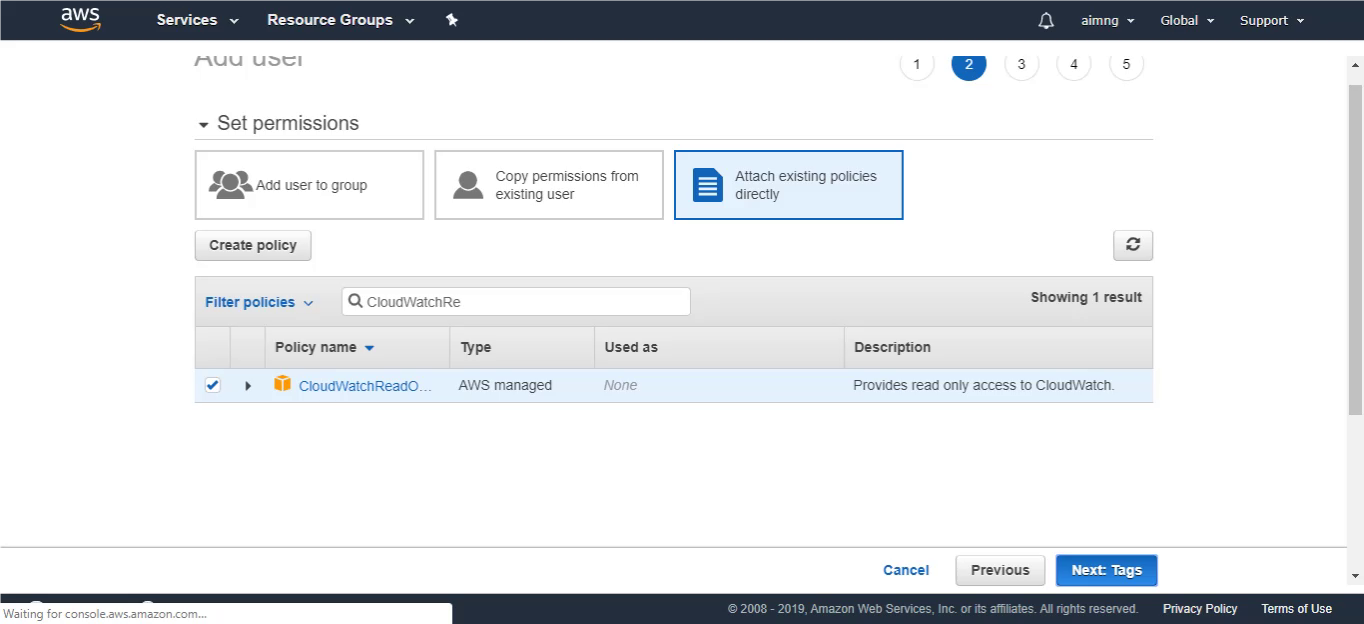Select Copy permissions from existing user
Image resolution: width=1364 pixels, height=624 pixels.
tap(549, 185)
